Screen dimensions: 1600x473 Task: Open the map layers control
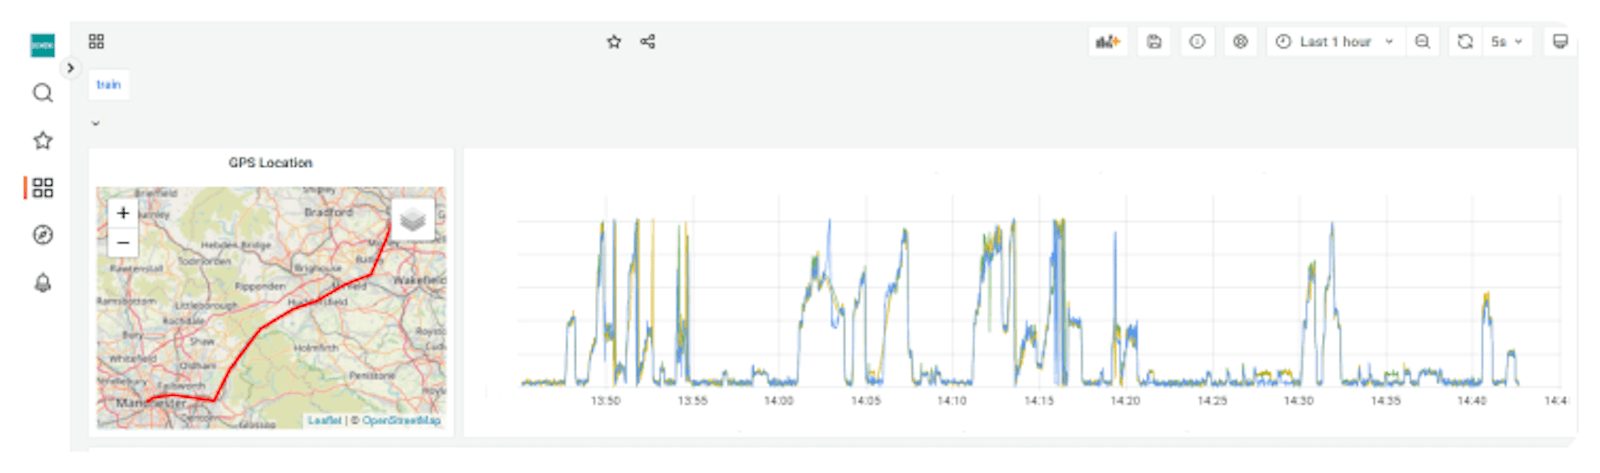coord(413,219)
